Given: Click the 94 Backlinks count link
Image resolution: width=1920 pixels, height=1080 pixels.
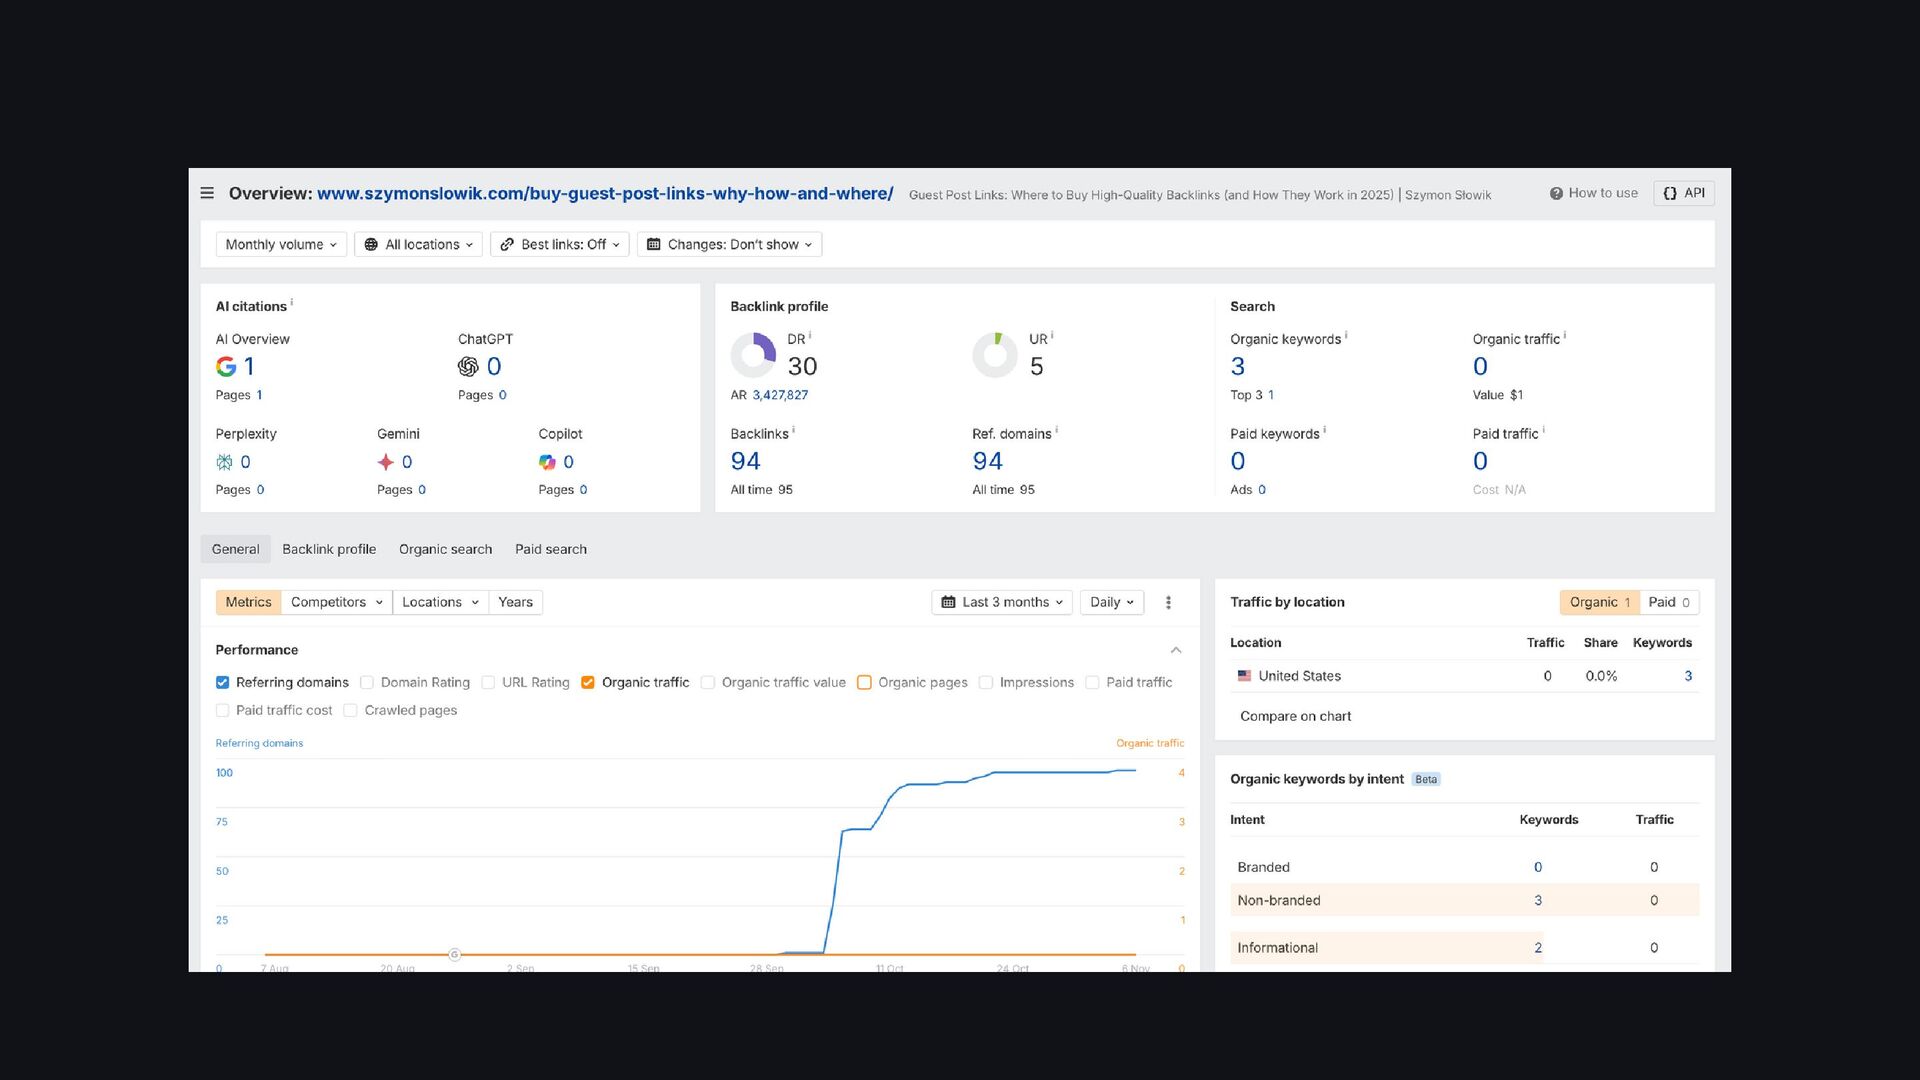Looking at the screenshot, I should pyautogui.click(x=745, y=461).
